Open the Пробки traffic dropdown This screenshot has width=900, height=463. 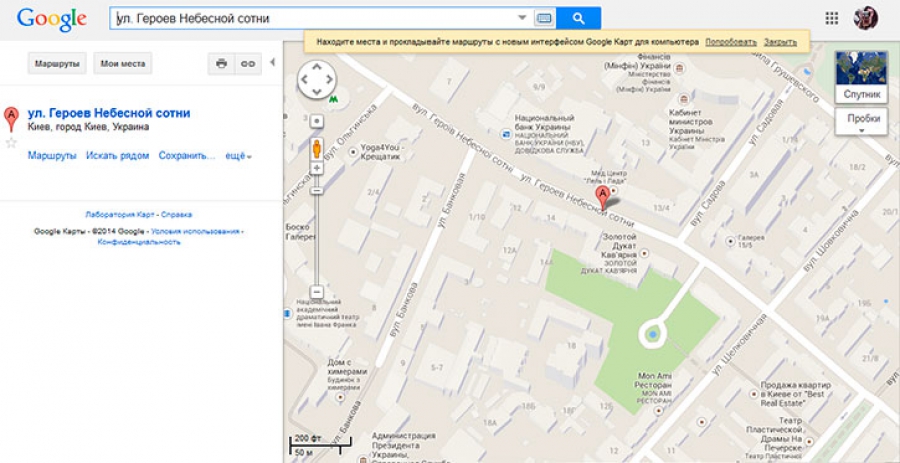pos(862,122)
